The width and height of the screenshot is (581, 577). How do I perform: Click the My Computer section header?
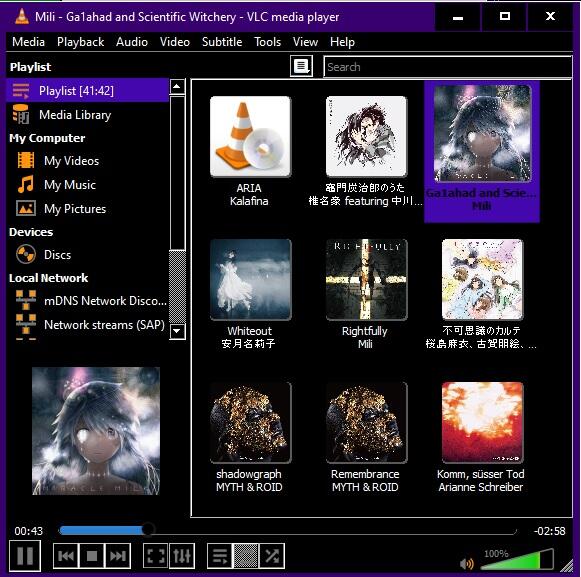click(47, 138)
